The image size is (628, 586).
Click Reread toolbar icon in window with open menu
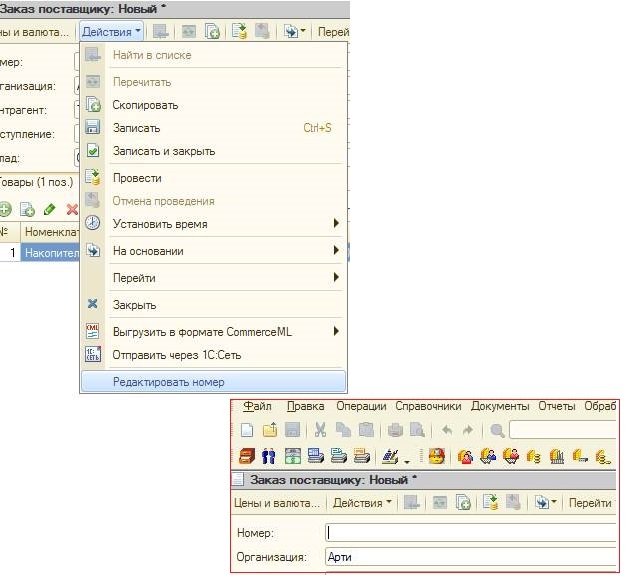(189, 31)
